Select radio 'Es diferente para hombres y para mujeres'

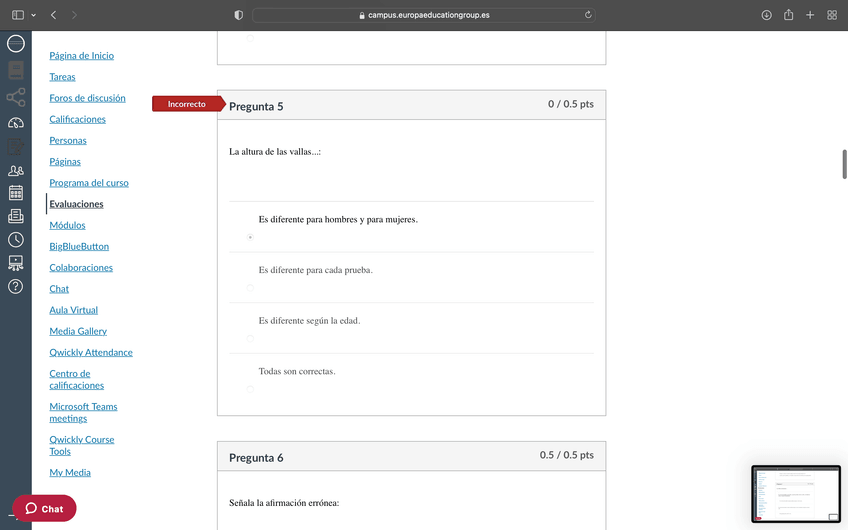[x=250, y=237]
